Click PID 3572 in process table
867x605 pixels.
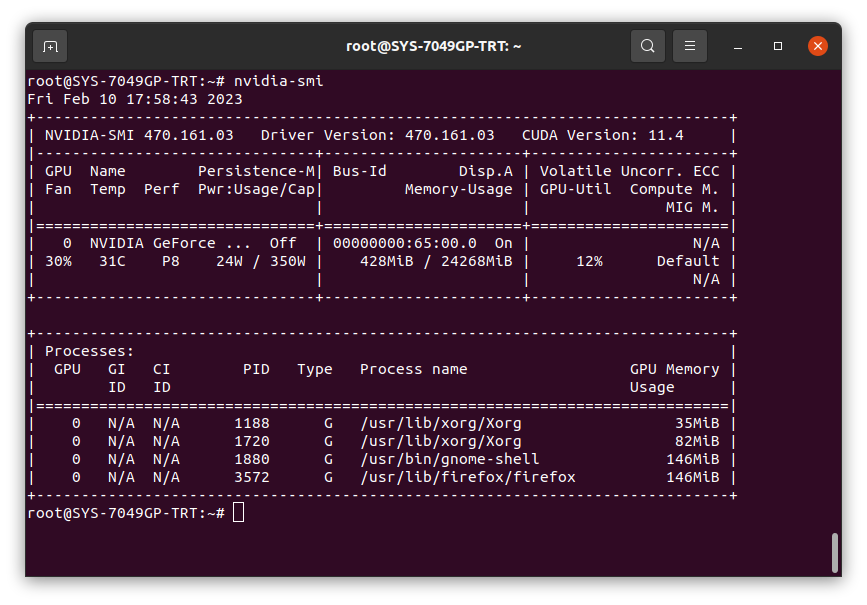point(252,477)
